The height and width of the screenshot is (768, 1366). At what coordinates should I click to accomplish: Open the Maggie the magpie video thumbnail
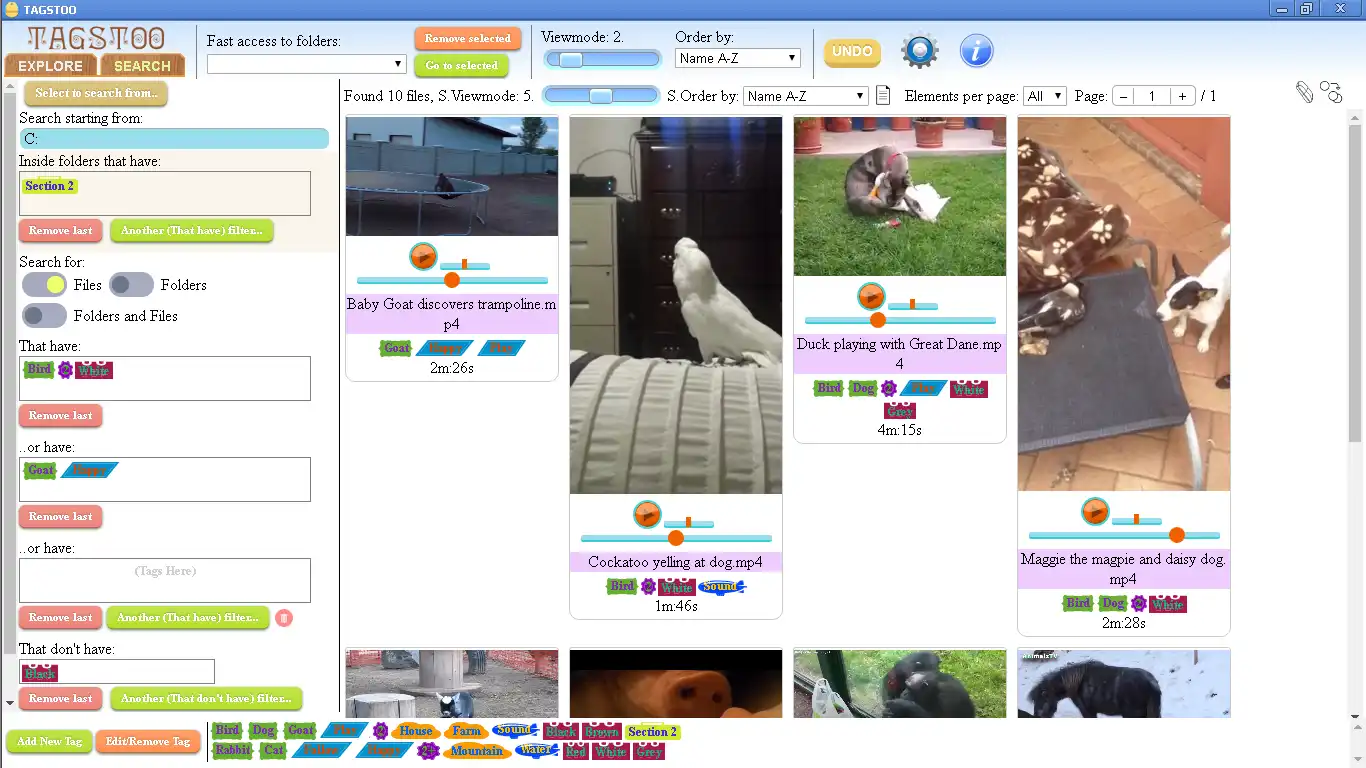point(1124,304)
